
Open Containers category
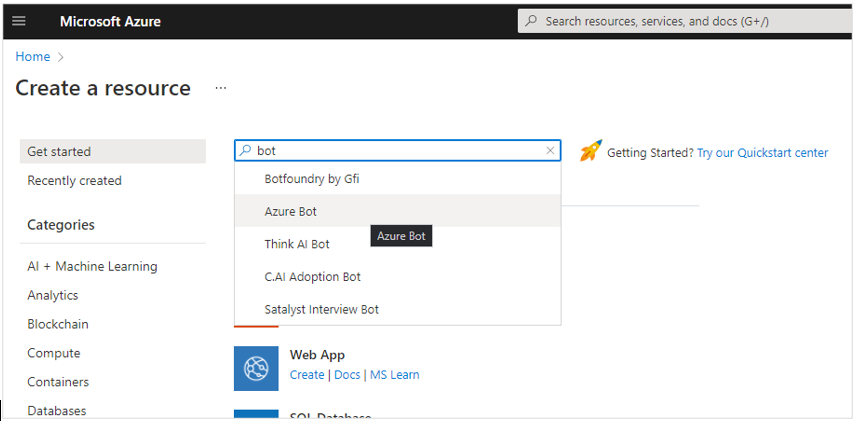(x=58, y=382)
